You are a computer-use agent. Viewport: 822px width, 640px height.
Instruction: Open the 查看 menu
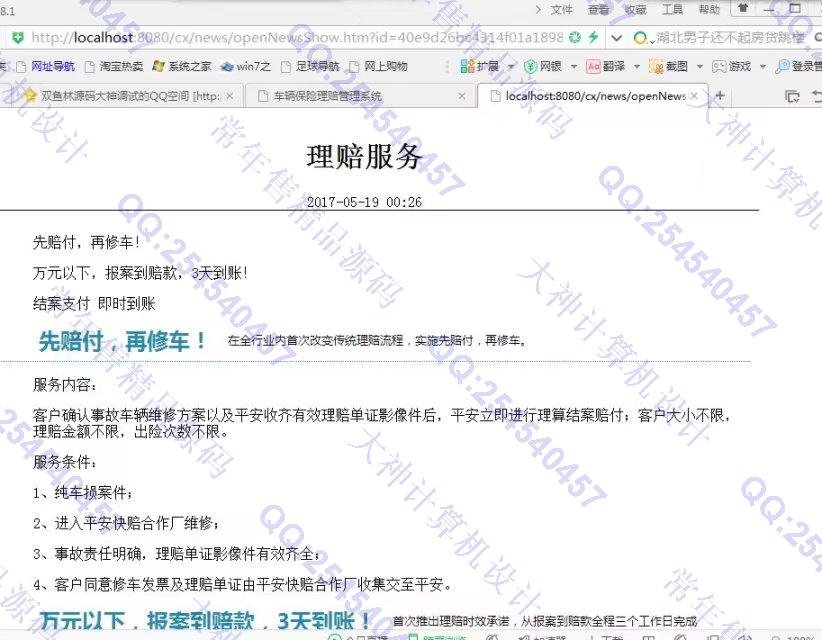click(598, 9)
